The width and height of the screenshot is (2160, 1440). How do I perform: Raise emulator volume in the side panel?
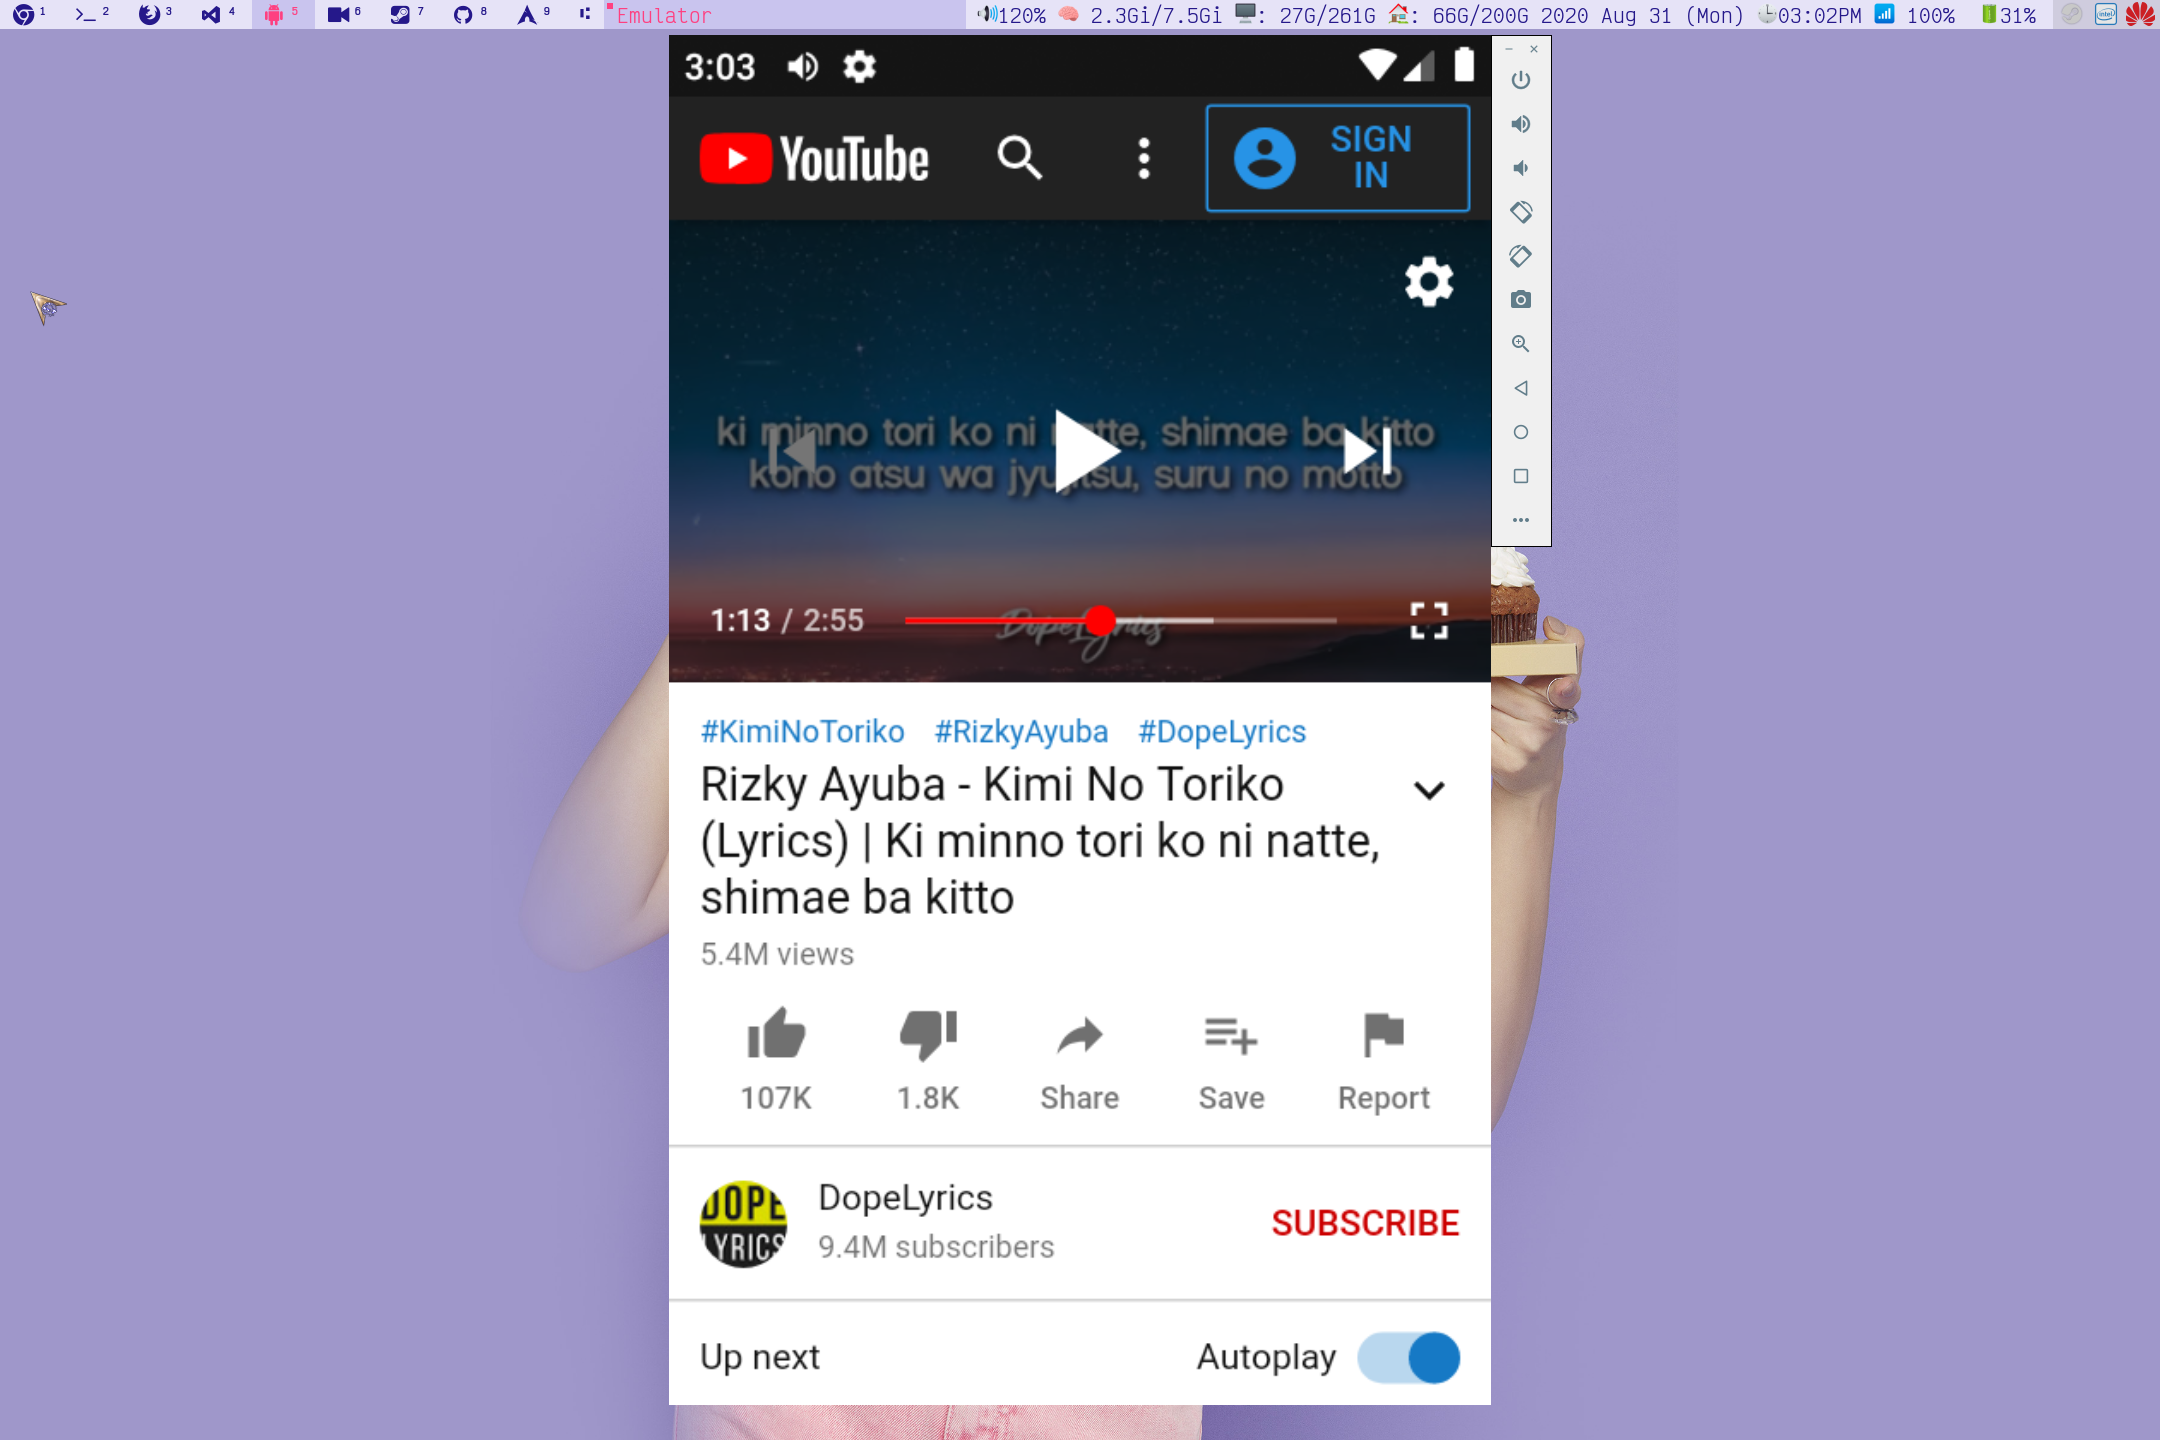tap(1521, 124)
